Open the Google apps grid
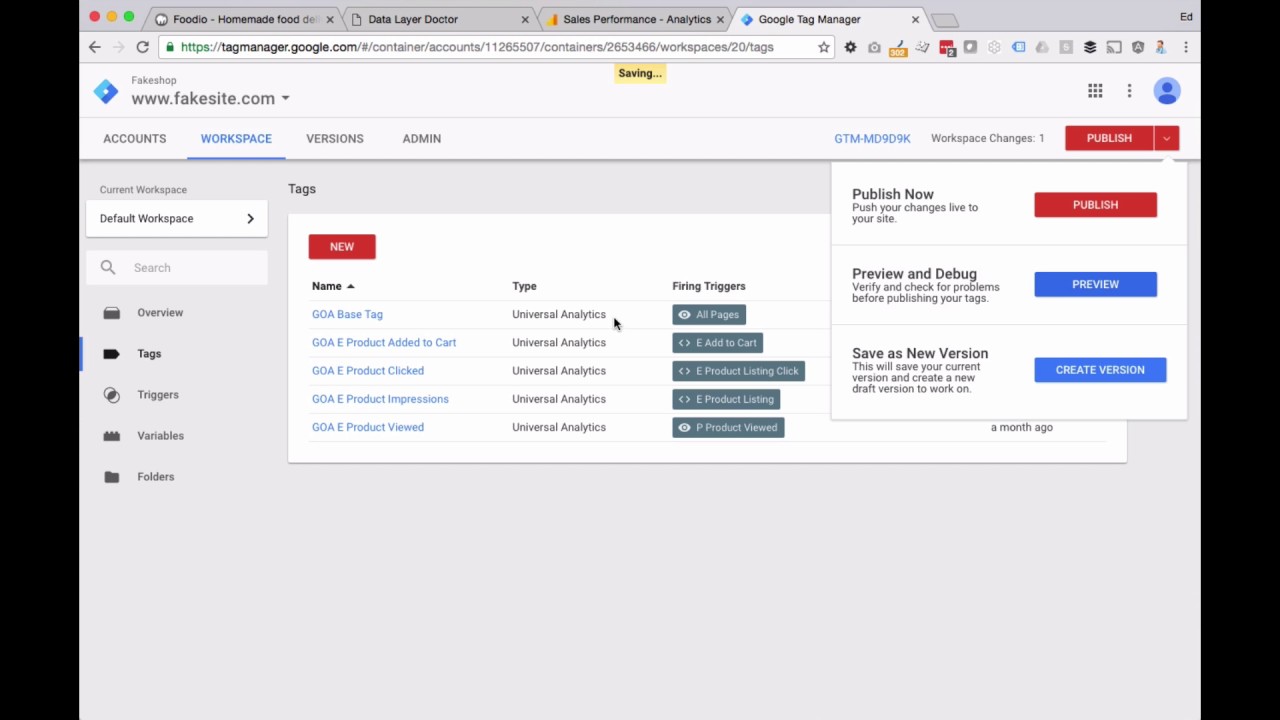This screenshot has width=1280, height=720. click(x=1095, y=91)
